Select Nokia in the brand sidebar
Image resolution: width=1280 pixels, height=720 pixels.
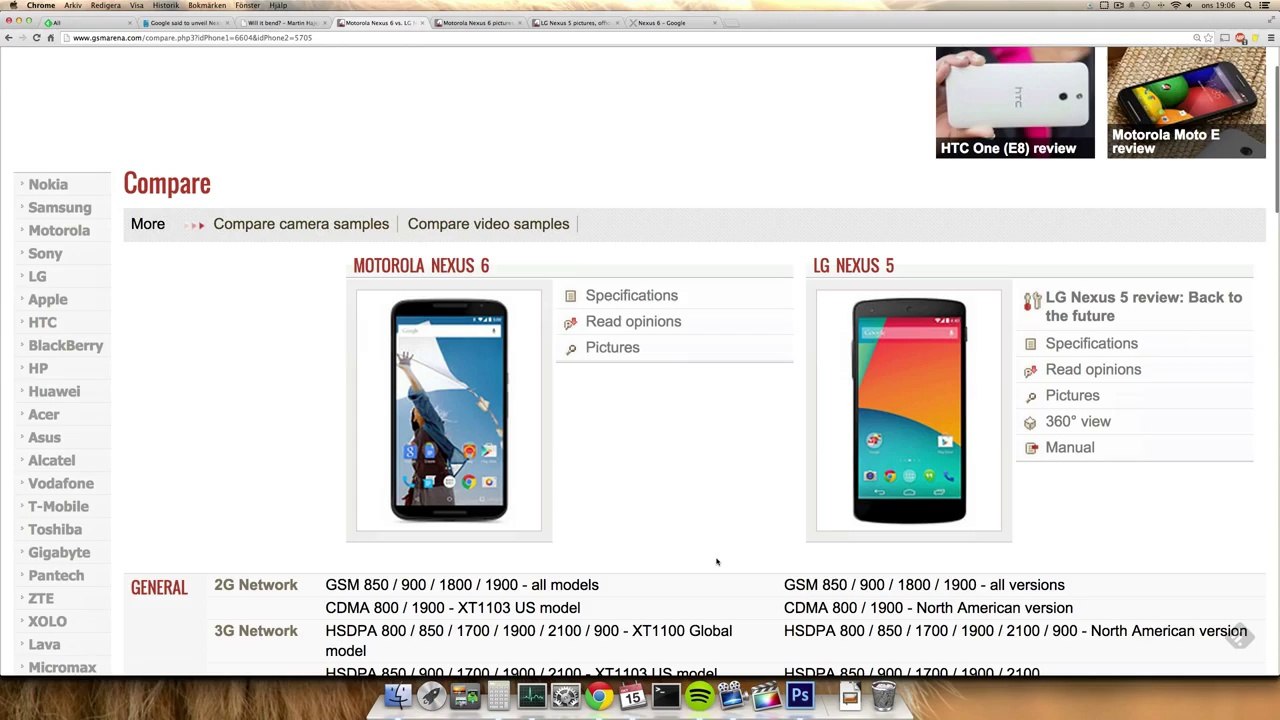coord(48,185)
